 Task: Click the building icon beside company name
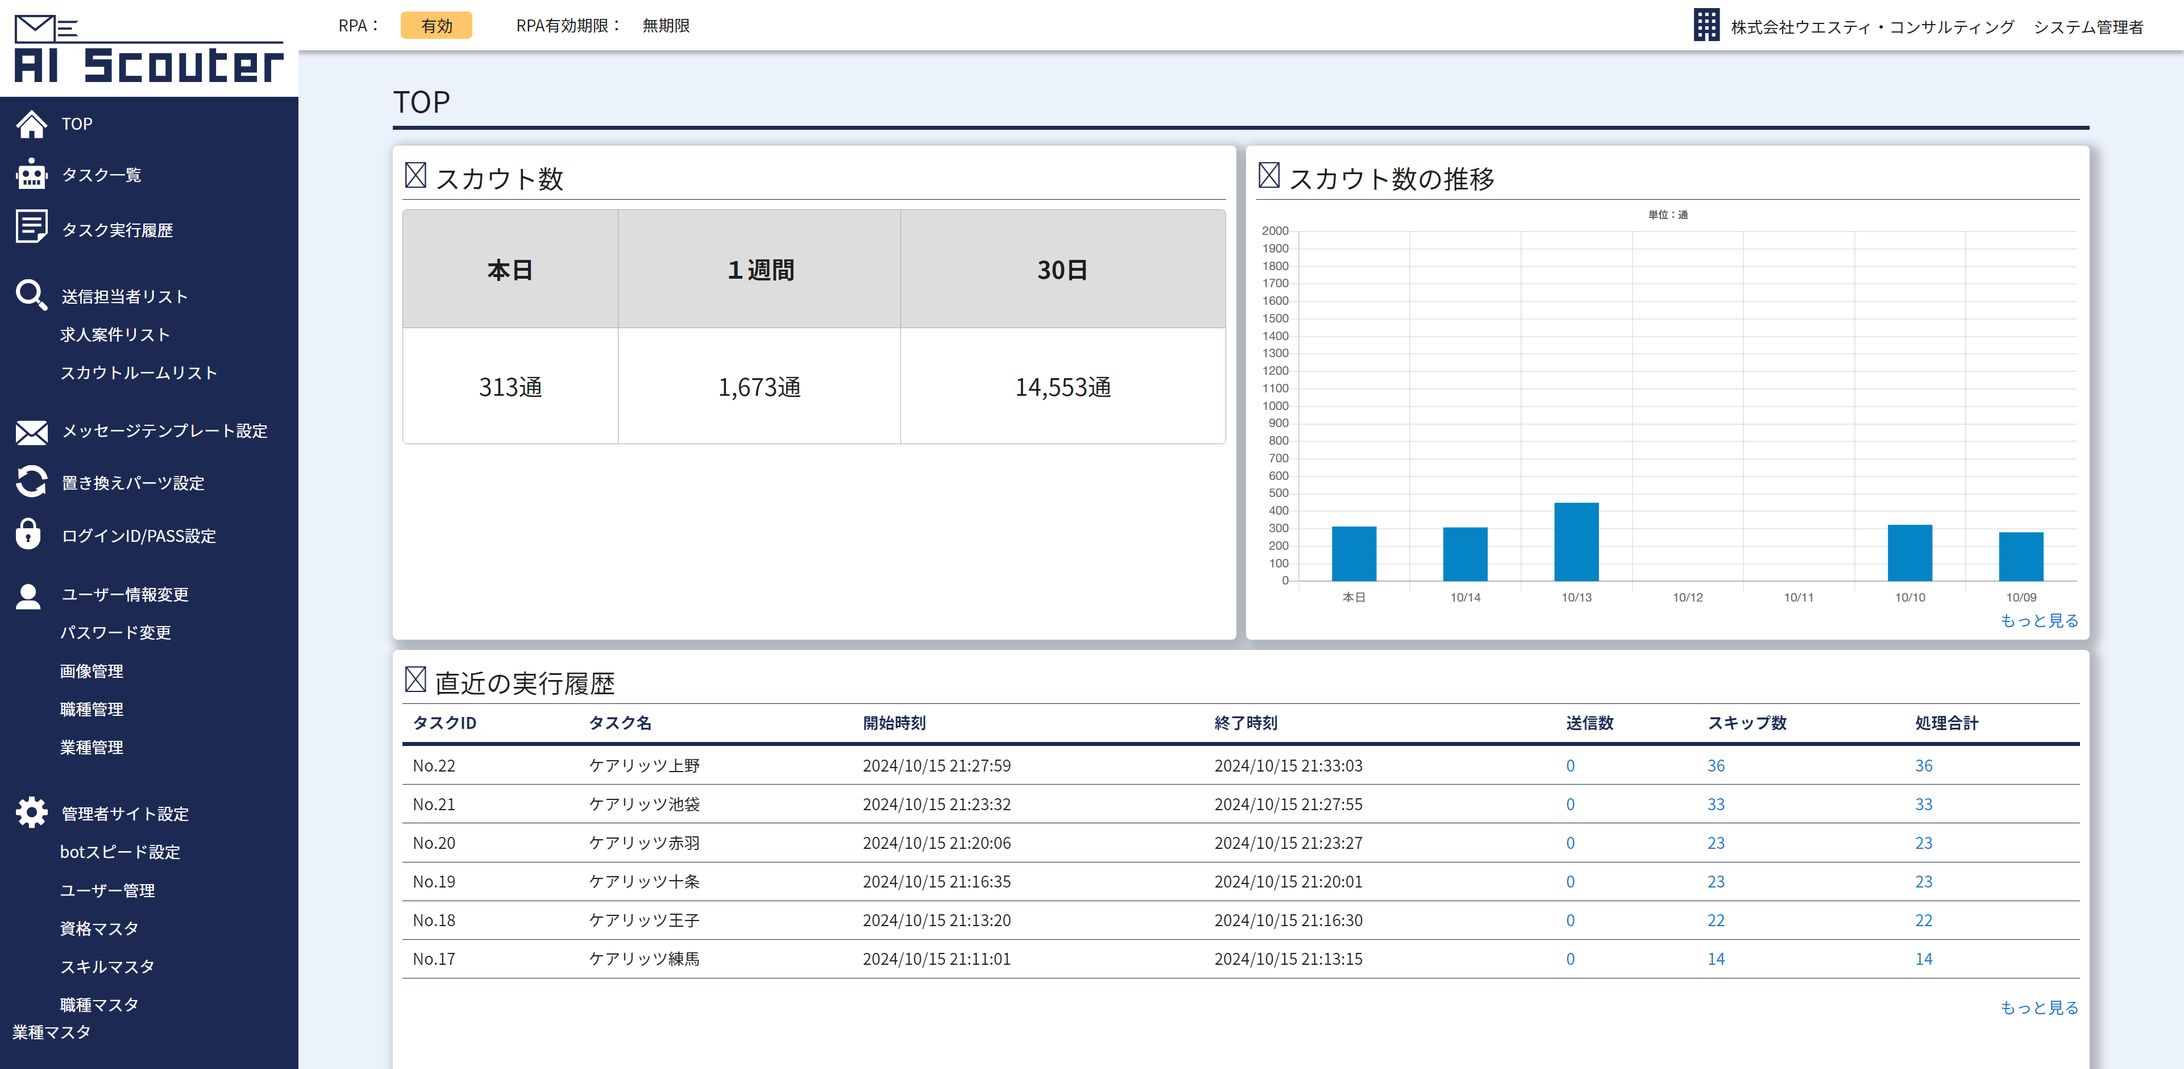click(x=1706, y=25)
